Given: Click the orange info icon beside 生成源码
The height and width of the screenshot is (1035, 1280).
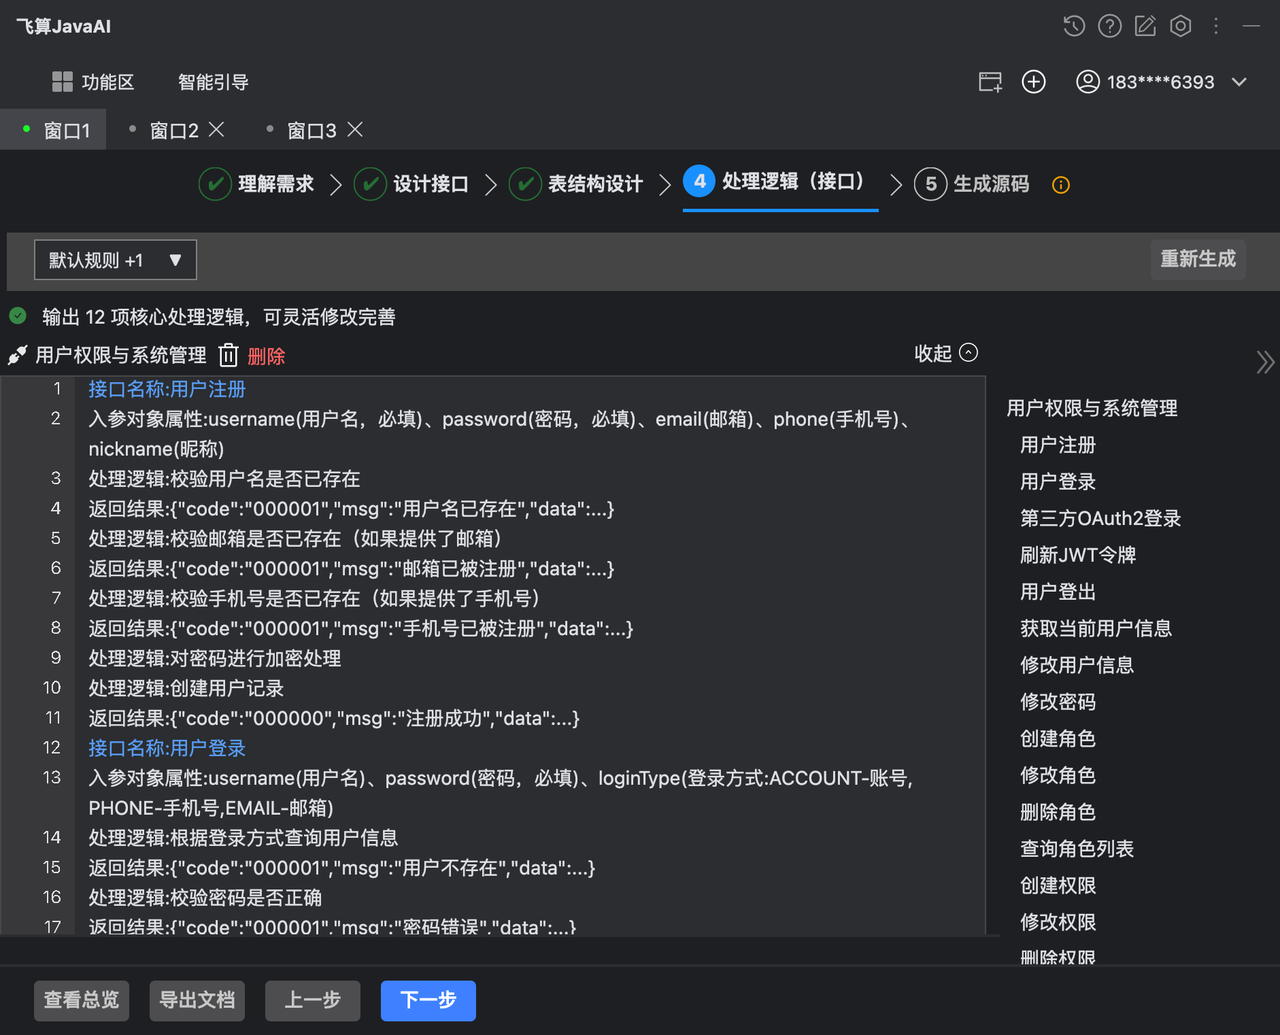Looking at the screenshot, I should click(1061, 185).
